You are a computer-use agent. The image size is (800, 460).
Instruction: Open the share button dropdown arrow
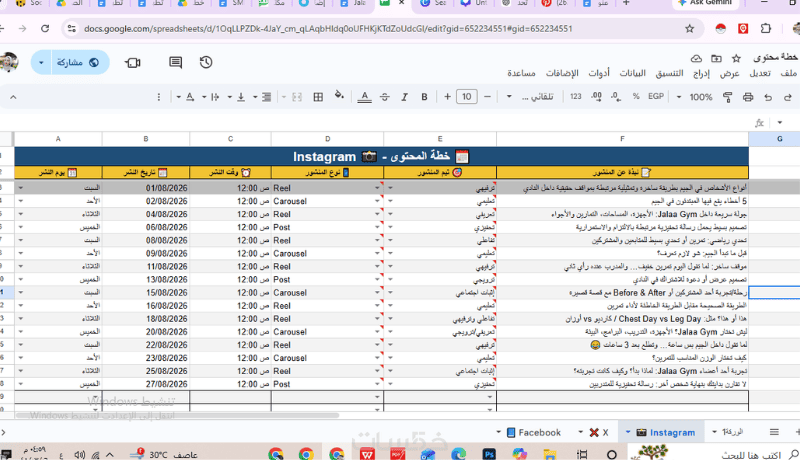pos(41,63)
